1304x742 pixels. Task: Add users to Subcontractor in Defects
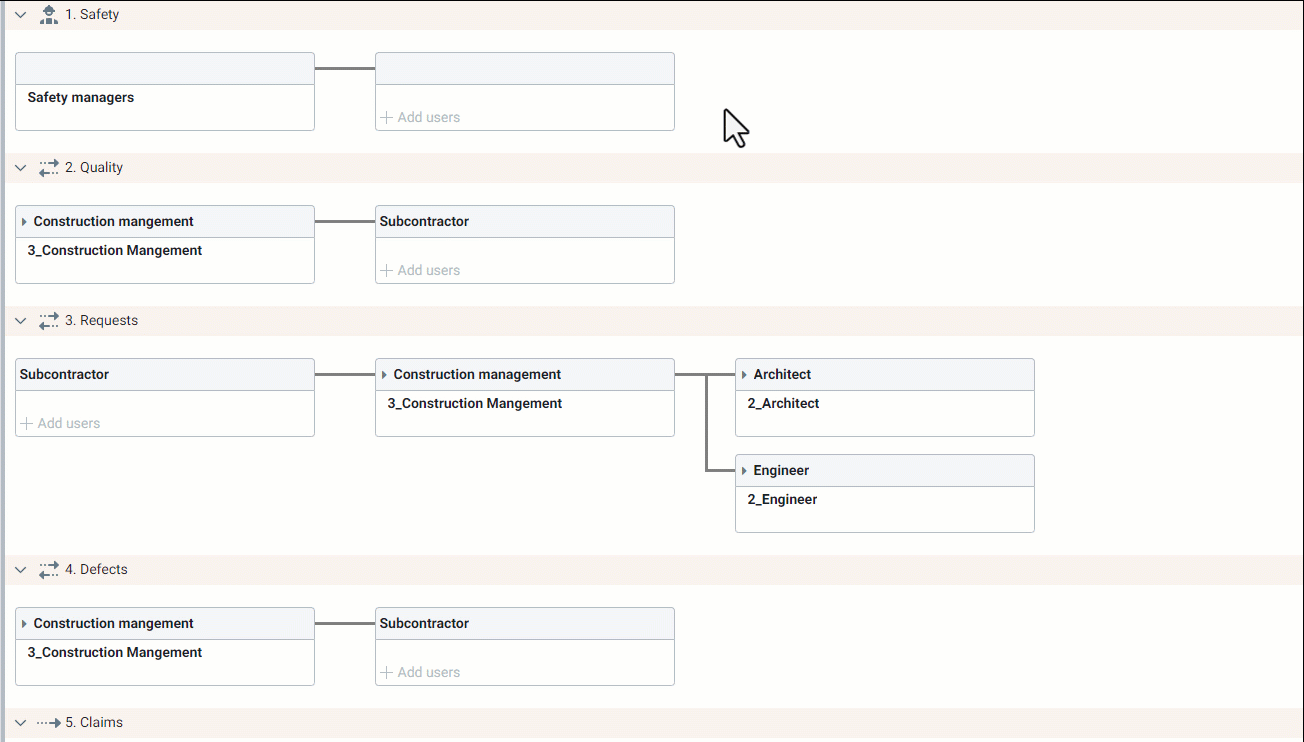coord(421,673)
